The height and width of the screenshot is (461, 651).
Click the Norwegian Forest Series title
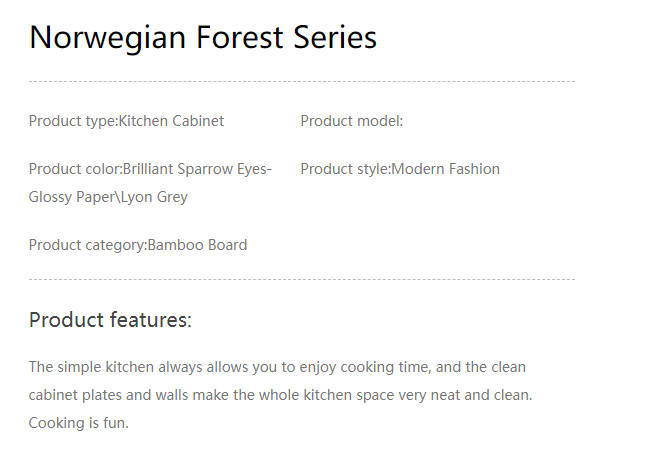[203, 38]
